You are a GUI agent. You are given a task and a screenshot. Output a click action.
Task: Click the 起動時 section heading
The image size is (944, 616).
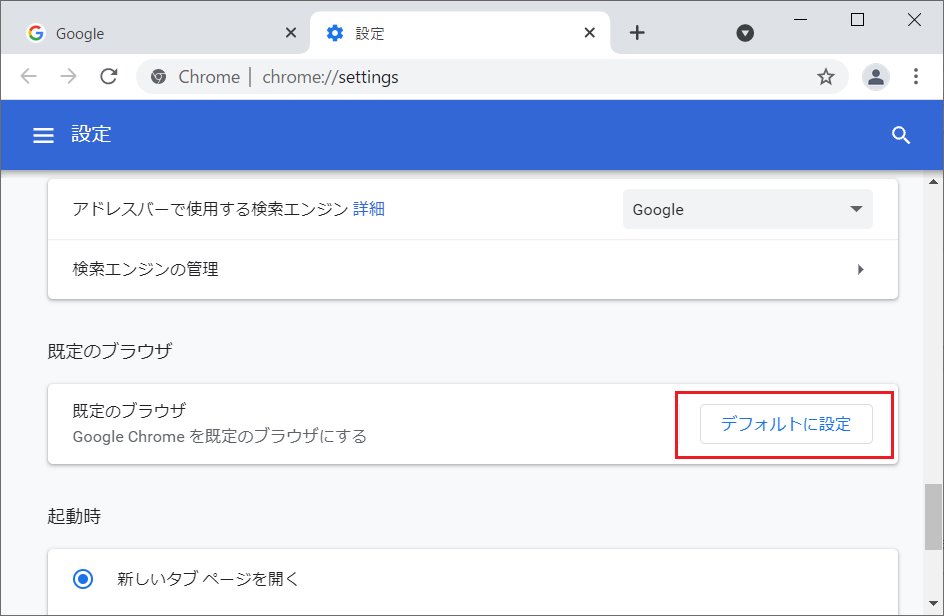[74, 516]
